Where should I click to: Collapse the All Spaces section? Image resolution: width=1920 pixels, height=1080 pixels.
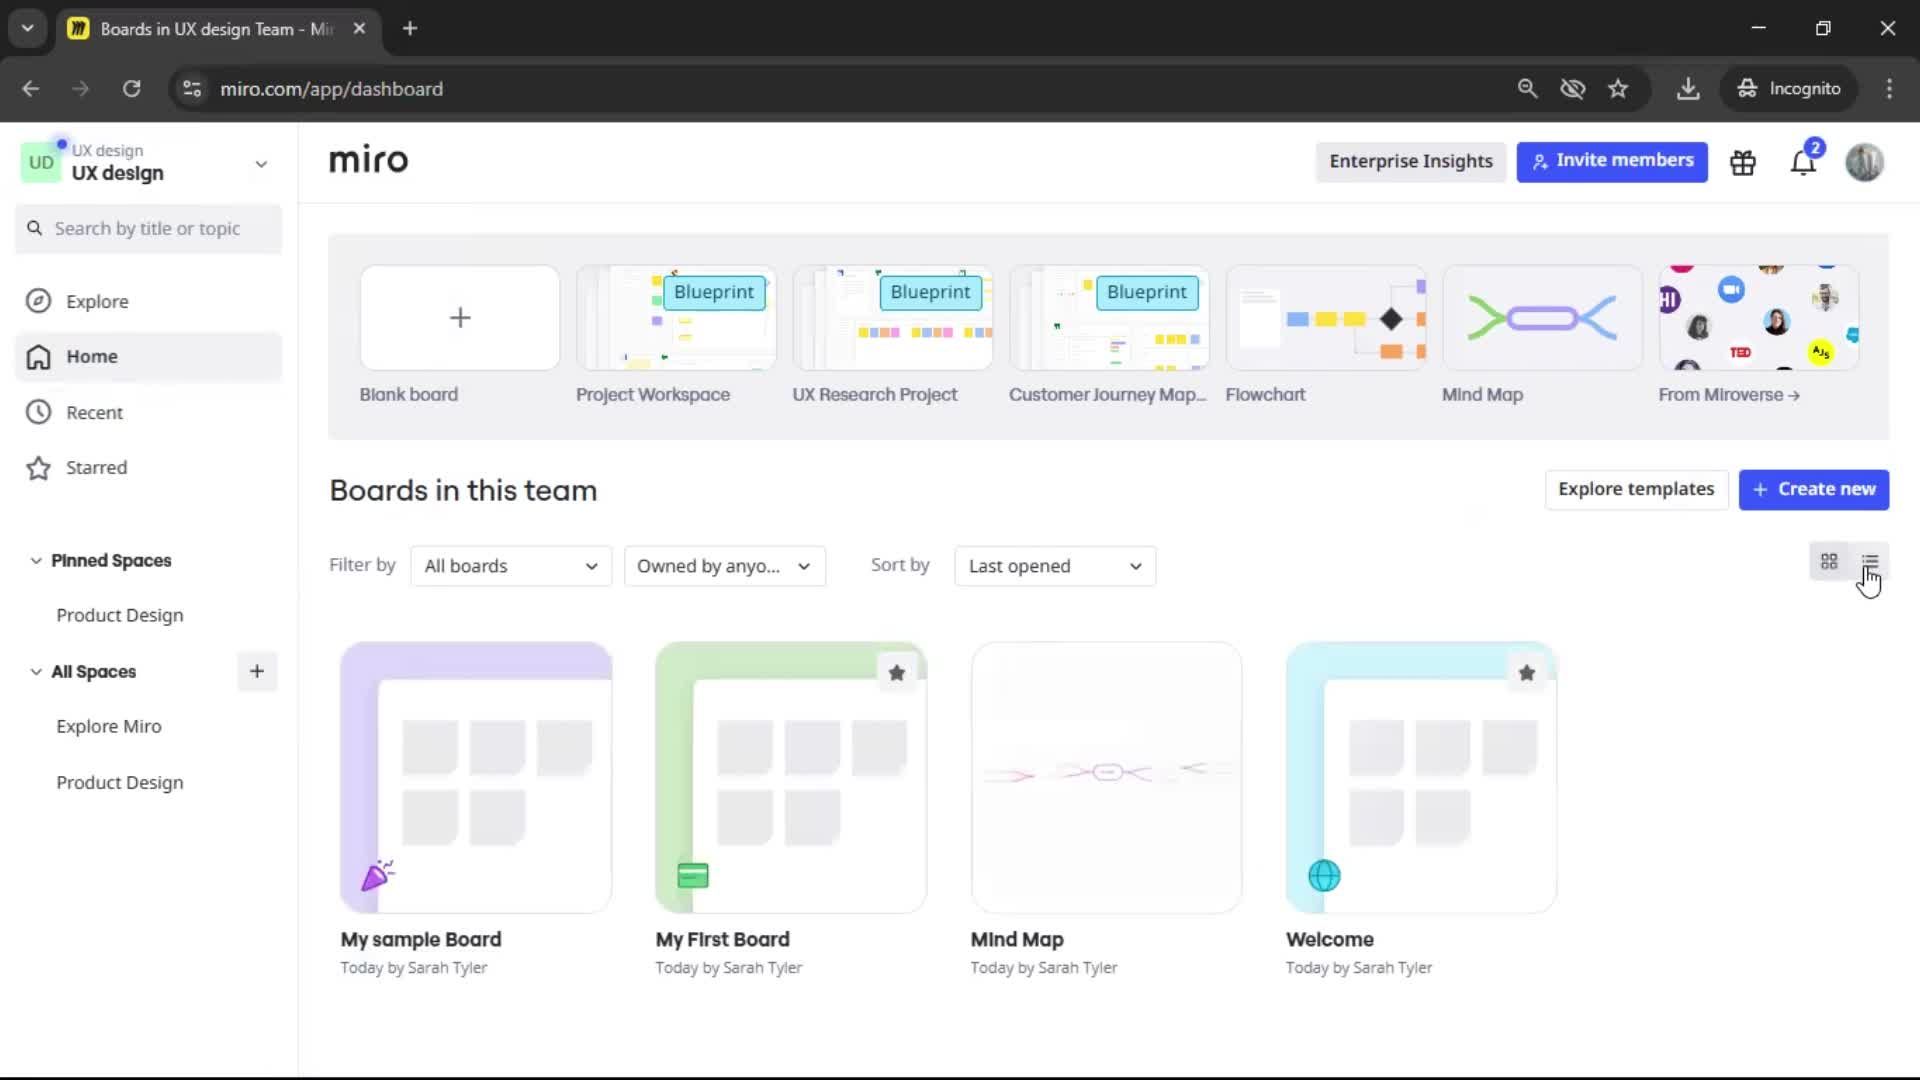point(36,672)
